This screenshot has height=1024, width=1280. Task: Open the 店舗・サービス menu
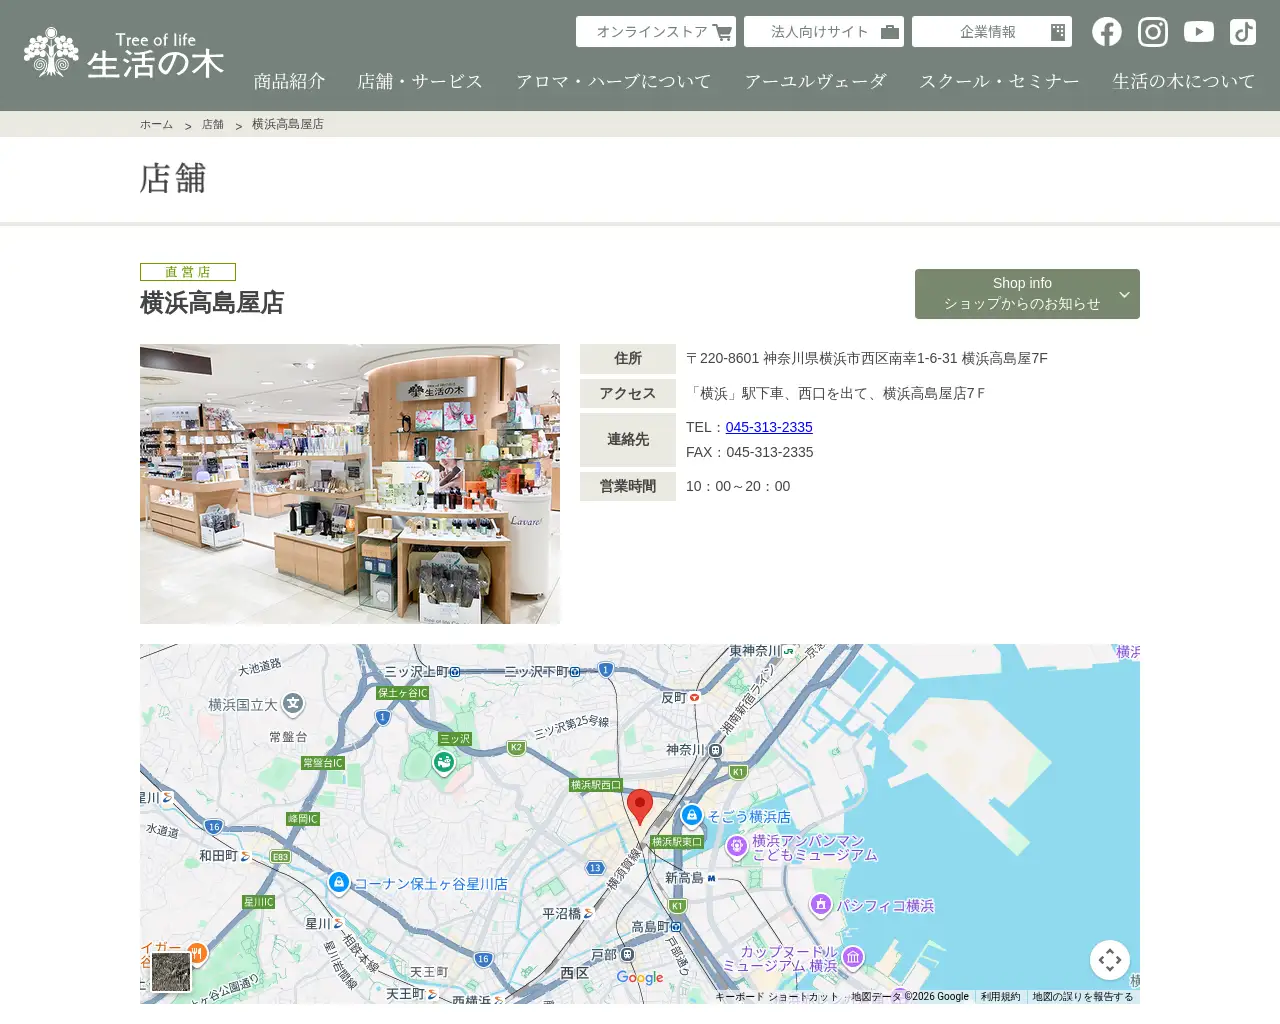click(421, 81)
